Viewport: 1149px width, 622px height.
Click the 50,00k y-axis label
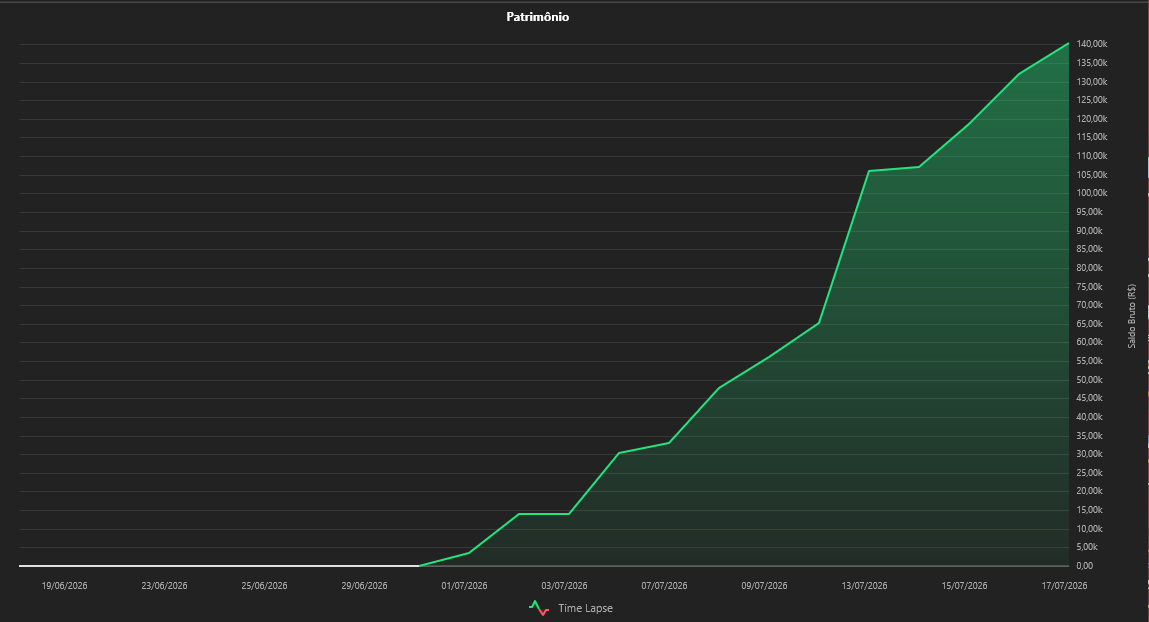1090,380
